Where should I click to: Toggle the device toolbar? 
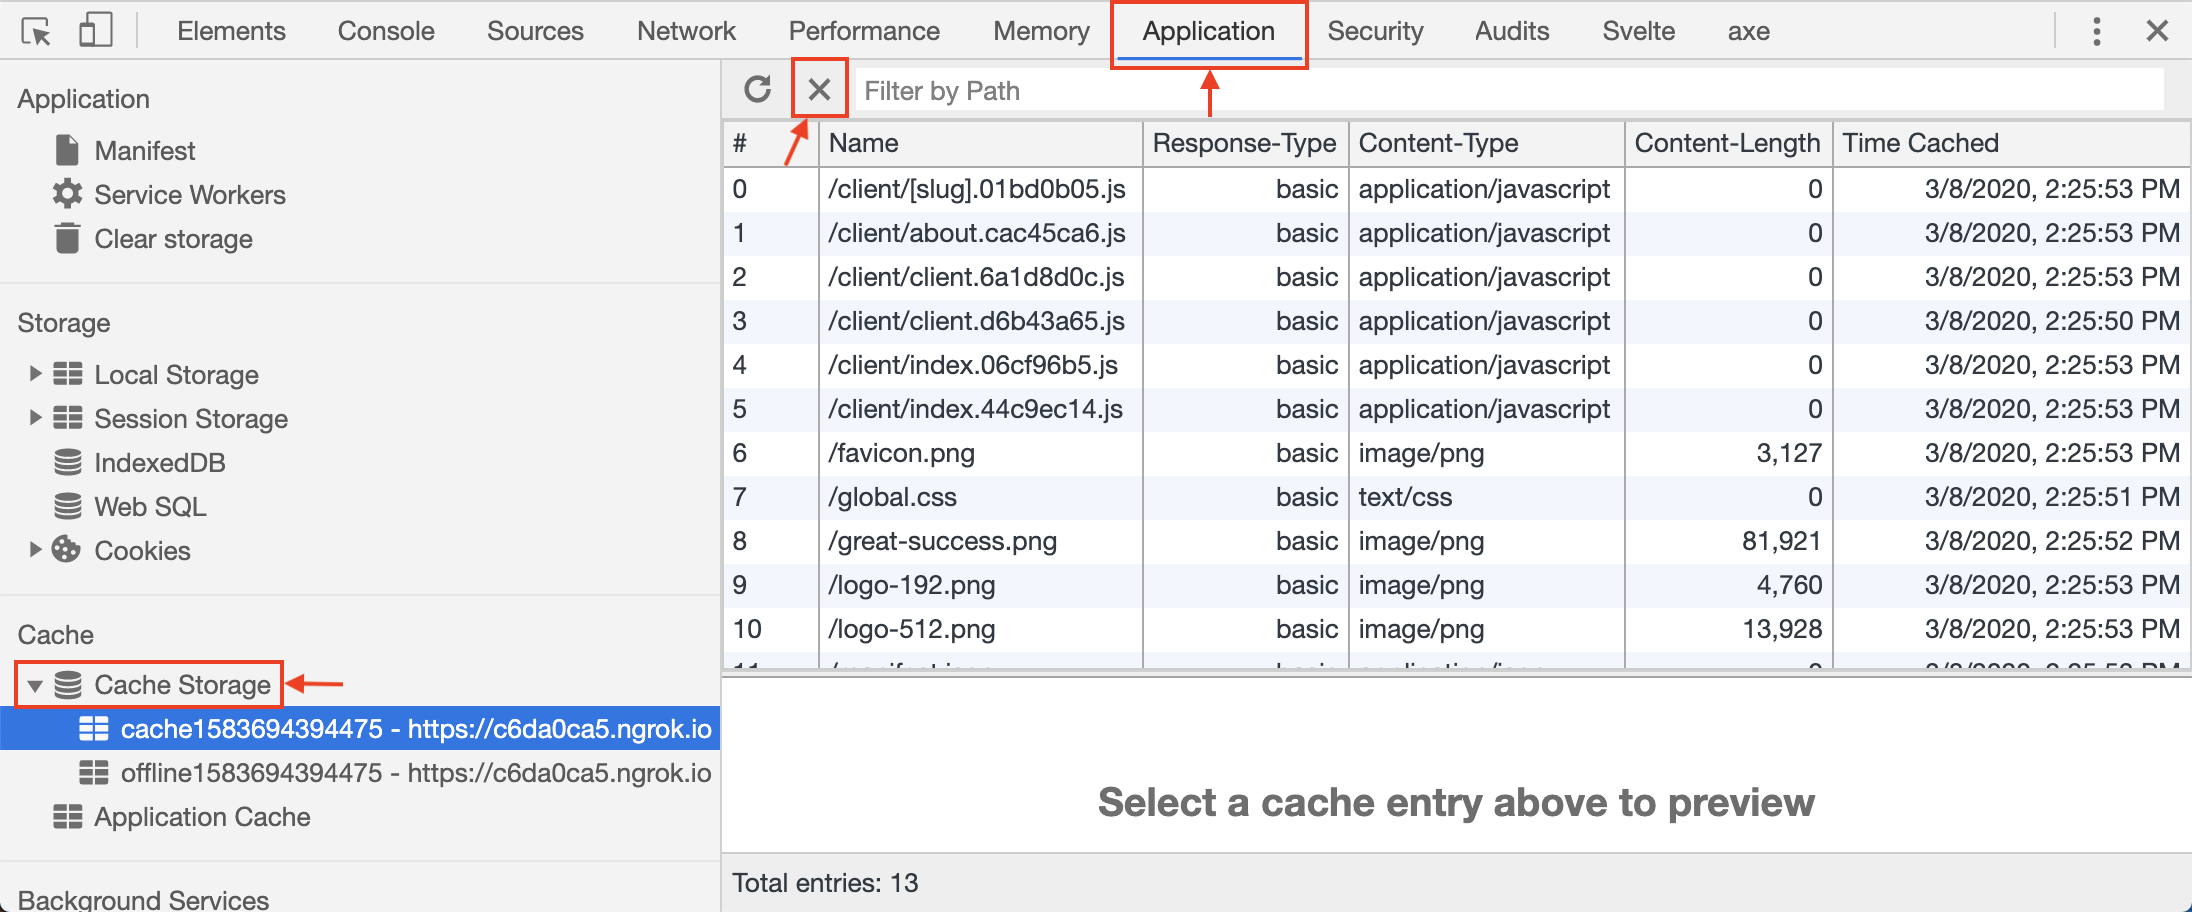[95, 30]
